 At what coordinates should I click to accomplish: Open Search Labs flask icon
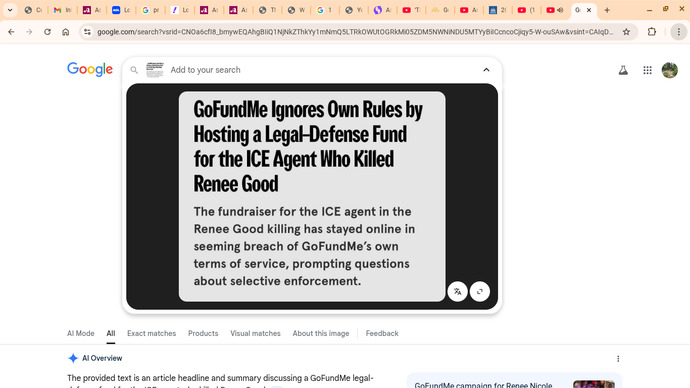click(x=623, y=70)
